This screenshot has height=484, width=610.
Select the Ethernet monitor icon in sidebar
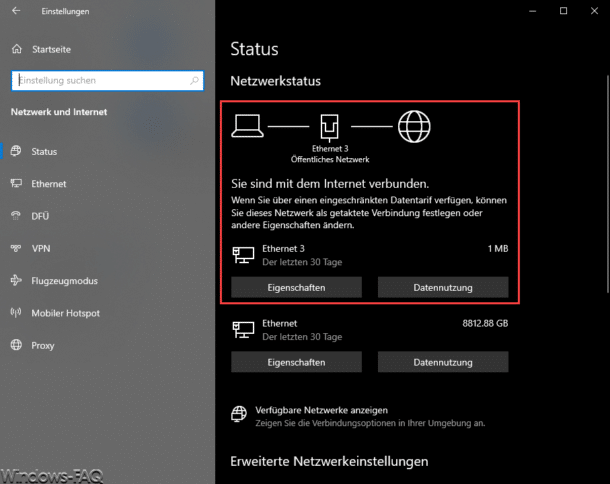coord(16,183)
